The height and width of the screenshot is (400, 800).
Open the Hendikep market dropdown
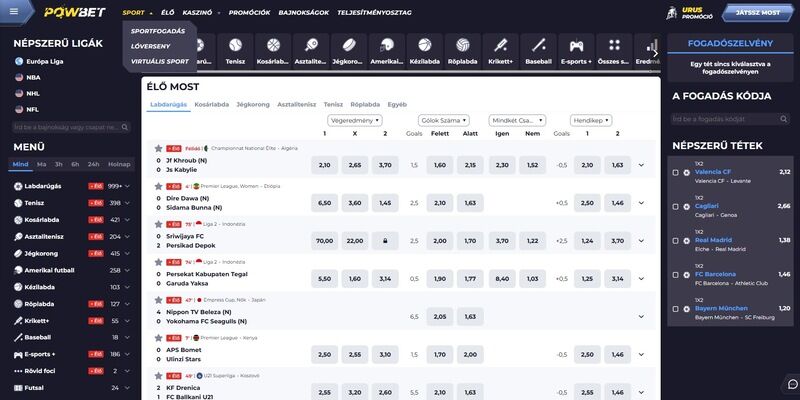591,120
